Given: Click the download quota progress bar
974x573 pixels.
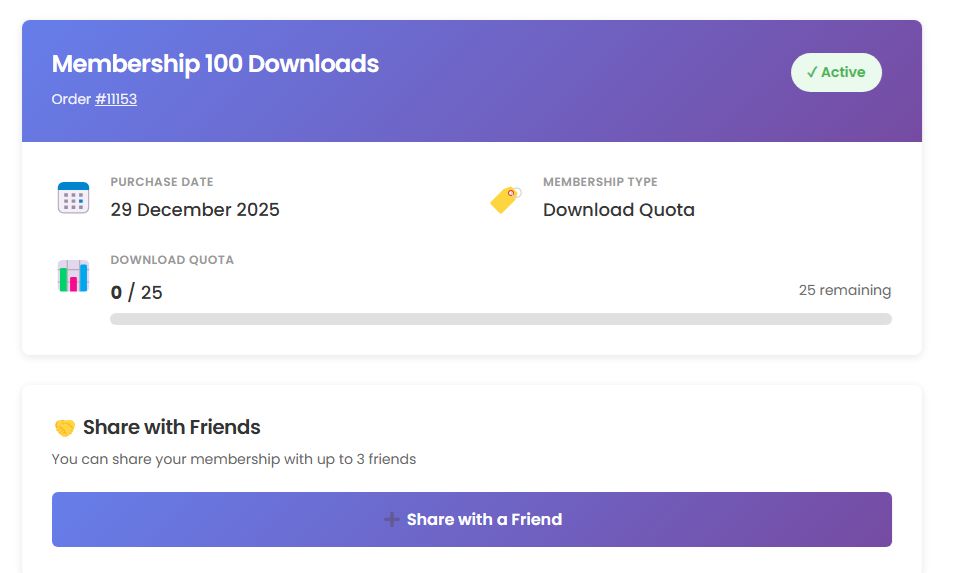Looking at the screenshot, I should click(x=500, y=319).
